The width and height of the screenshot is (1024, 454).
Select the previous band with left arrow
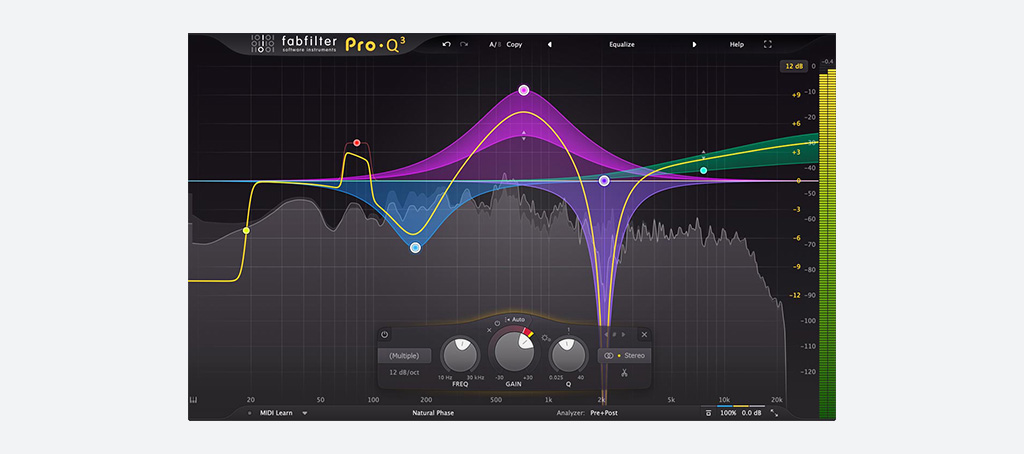click(x=605, y=334)
